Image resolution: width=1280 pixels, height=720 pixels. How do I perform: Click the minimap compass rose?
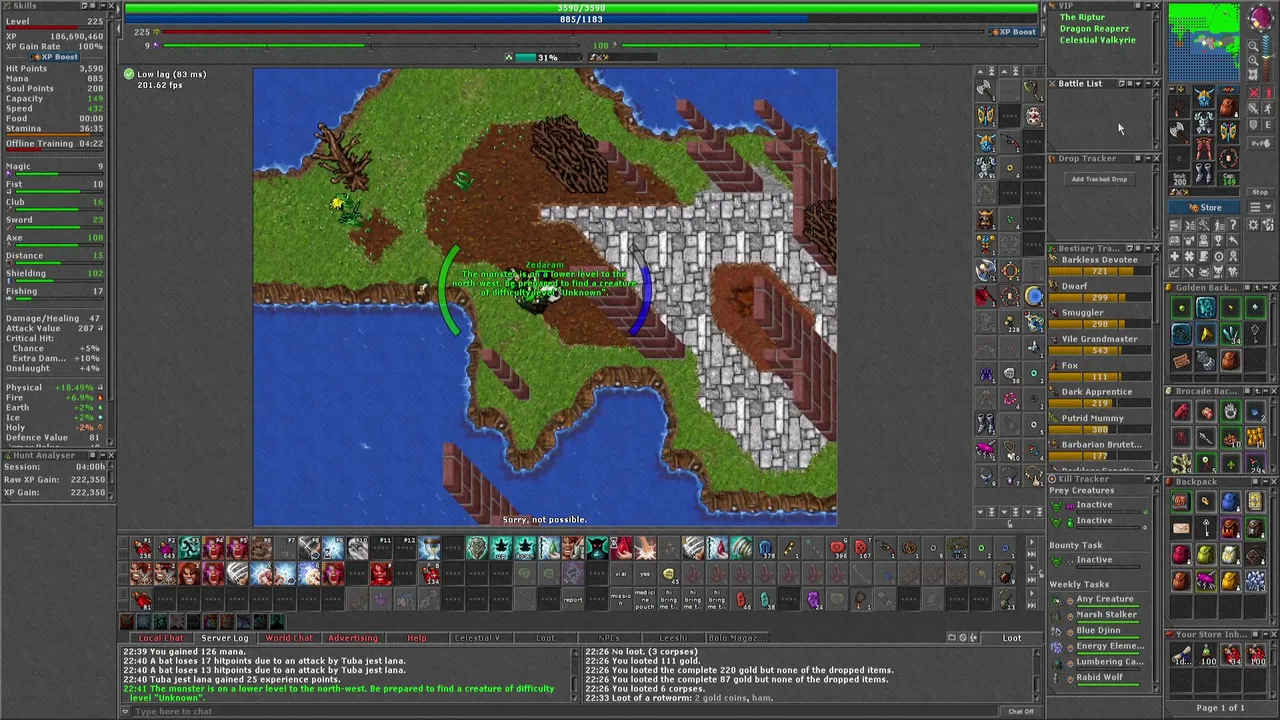coord(1261,18)
